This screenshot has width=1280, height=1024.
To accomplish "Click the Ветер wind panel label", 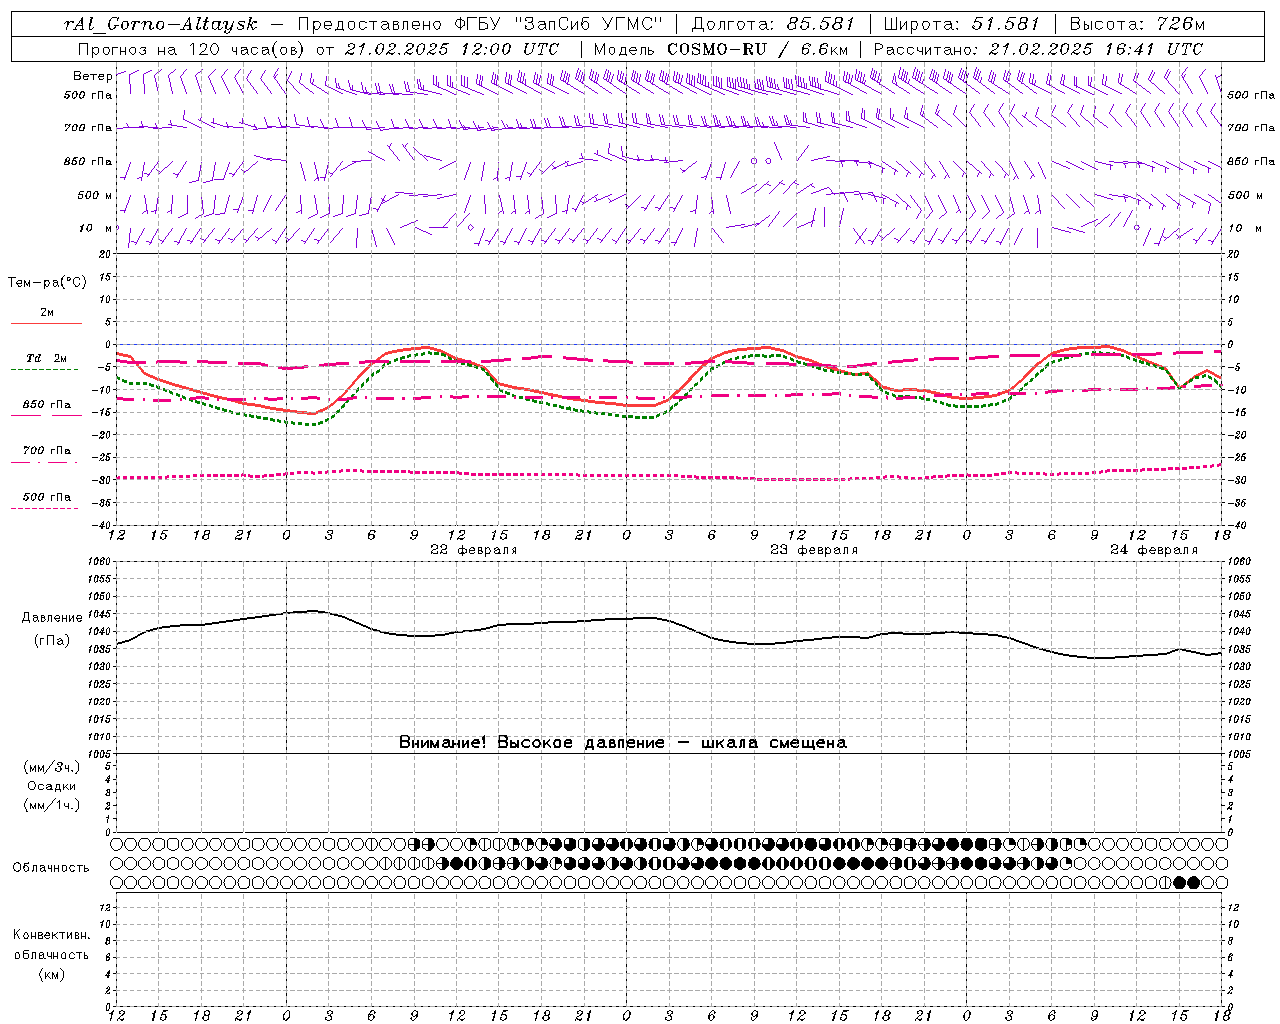I will [92, 76].
